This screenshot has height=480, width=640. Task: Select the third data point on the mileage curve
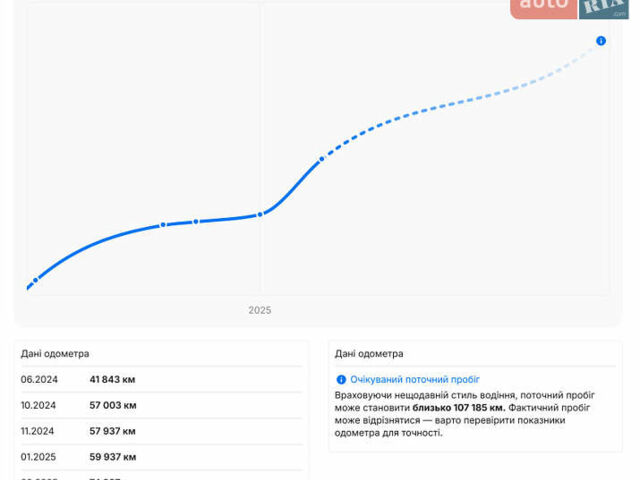(196, 221)
